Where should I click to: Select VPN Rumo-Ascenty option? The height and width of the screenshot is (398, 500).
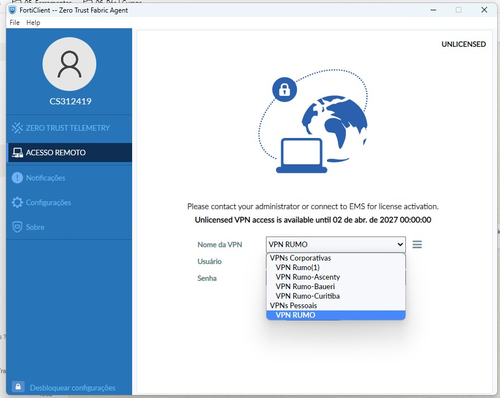[x=336, y=277]
